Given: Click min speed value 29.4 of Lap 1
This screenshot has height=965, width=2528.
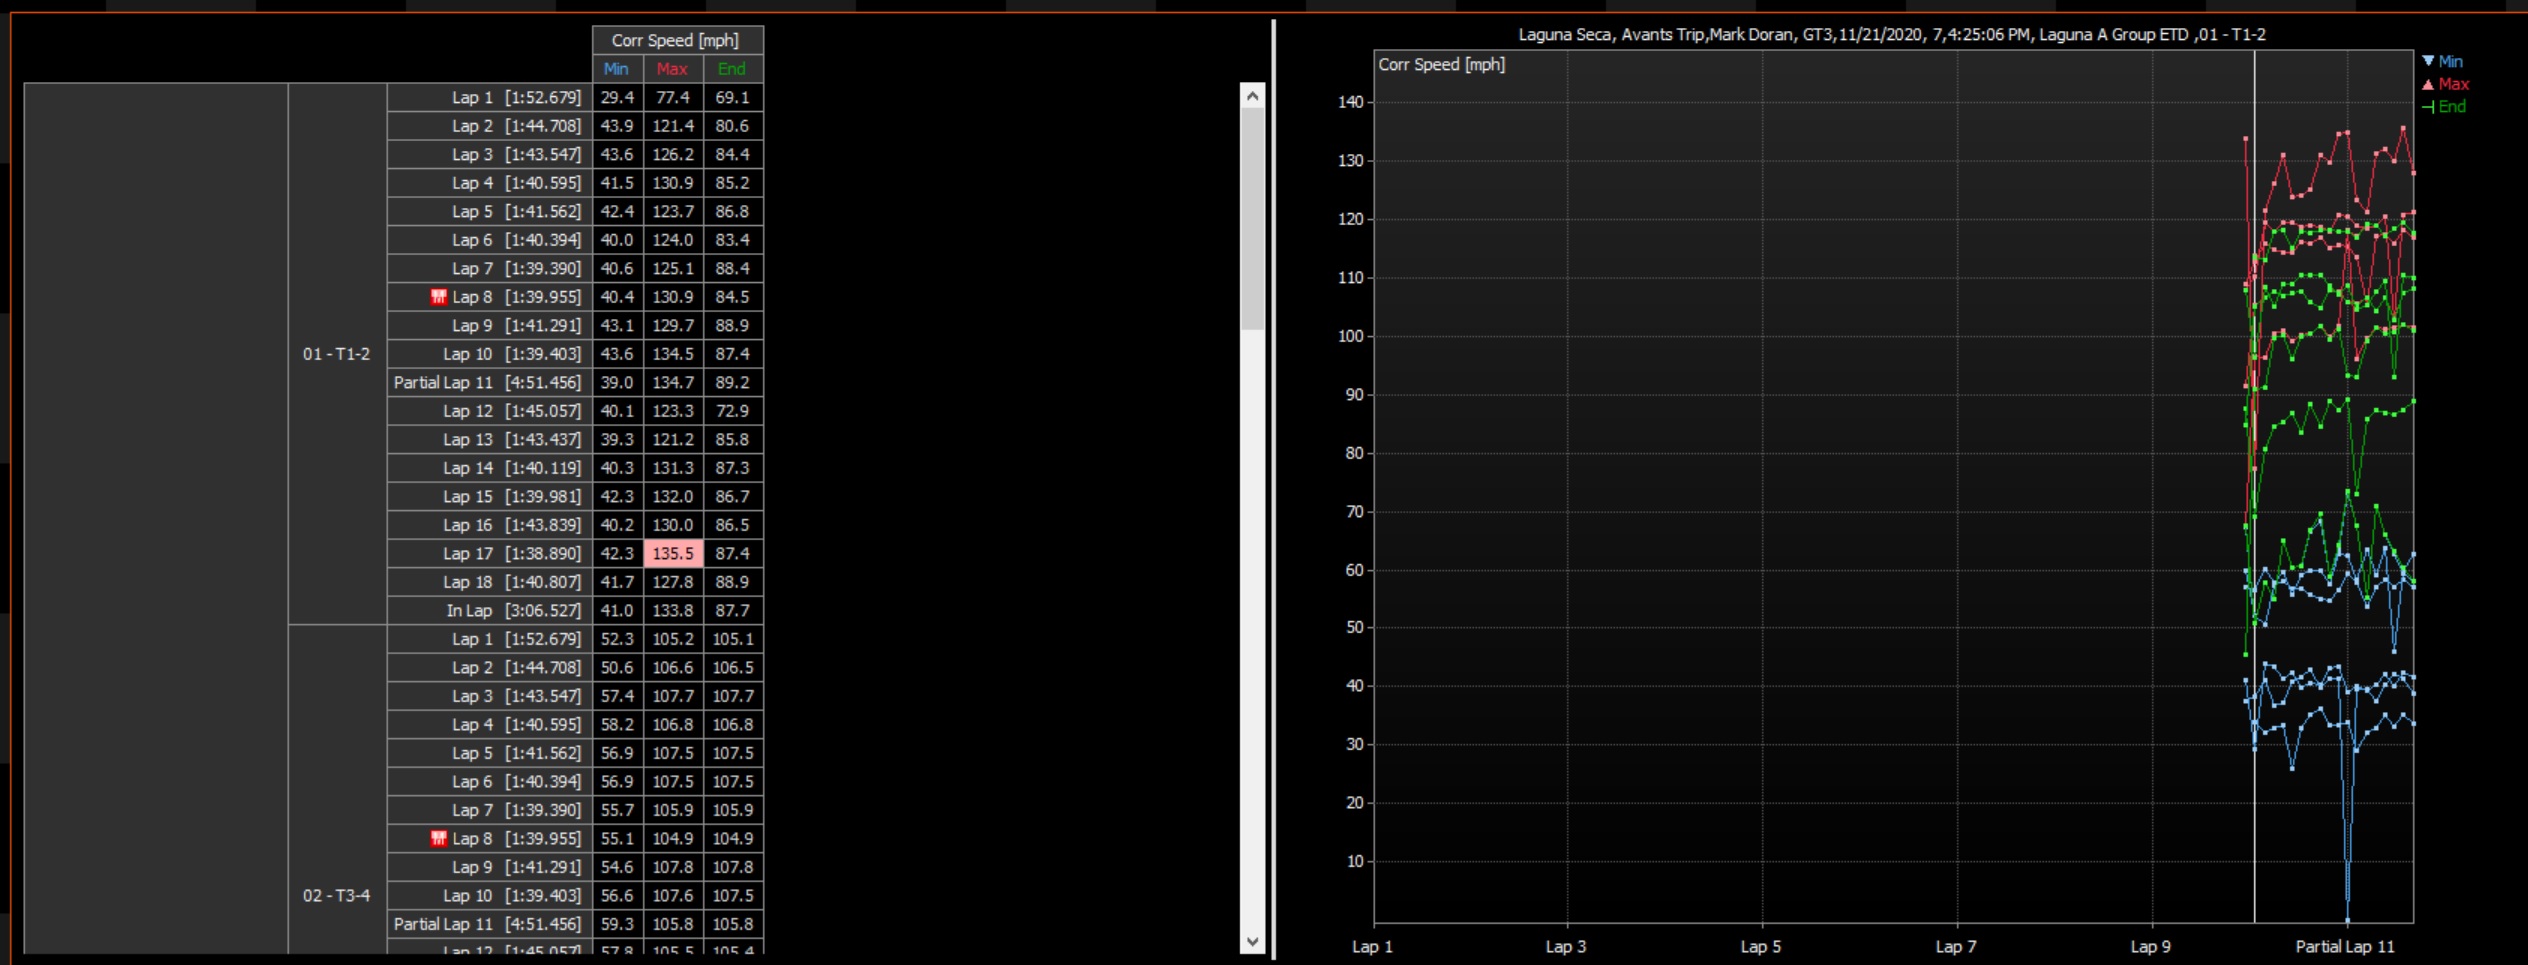Looking at the screenshot, I should tap(617, 98).
